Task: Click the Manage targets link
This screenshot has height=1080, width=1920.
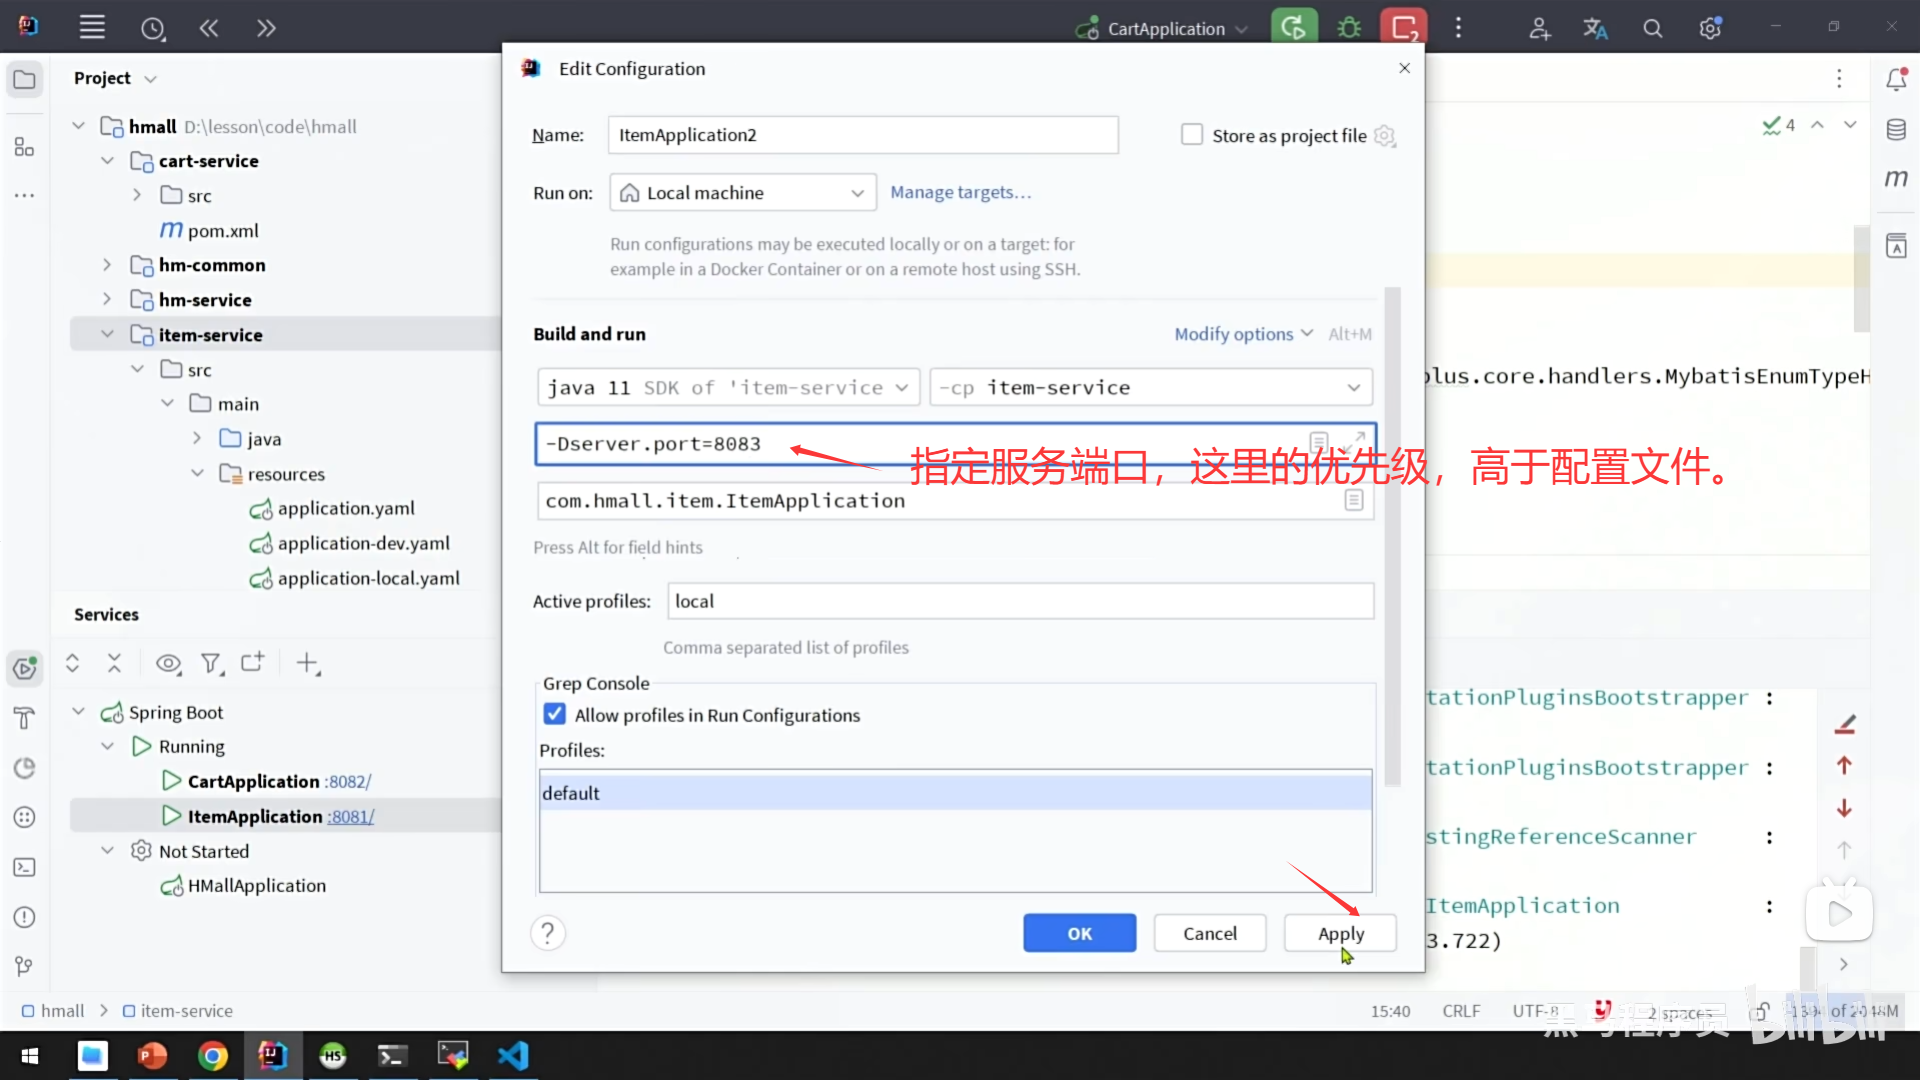Action: (x=960, y=192)
